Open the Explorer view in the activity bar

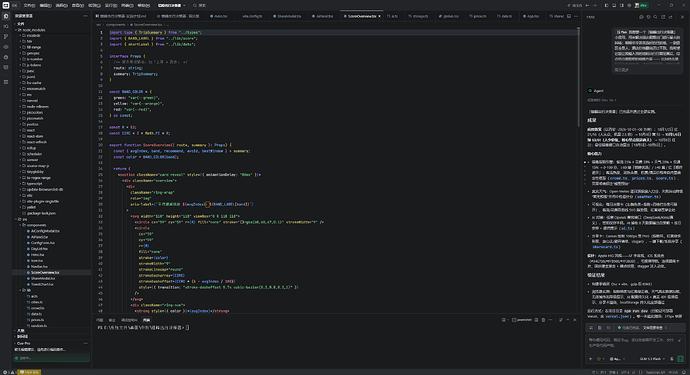[6, 16]
